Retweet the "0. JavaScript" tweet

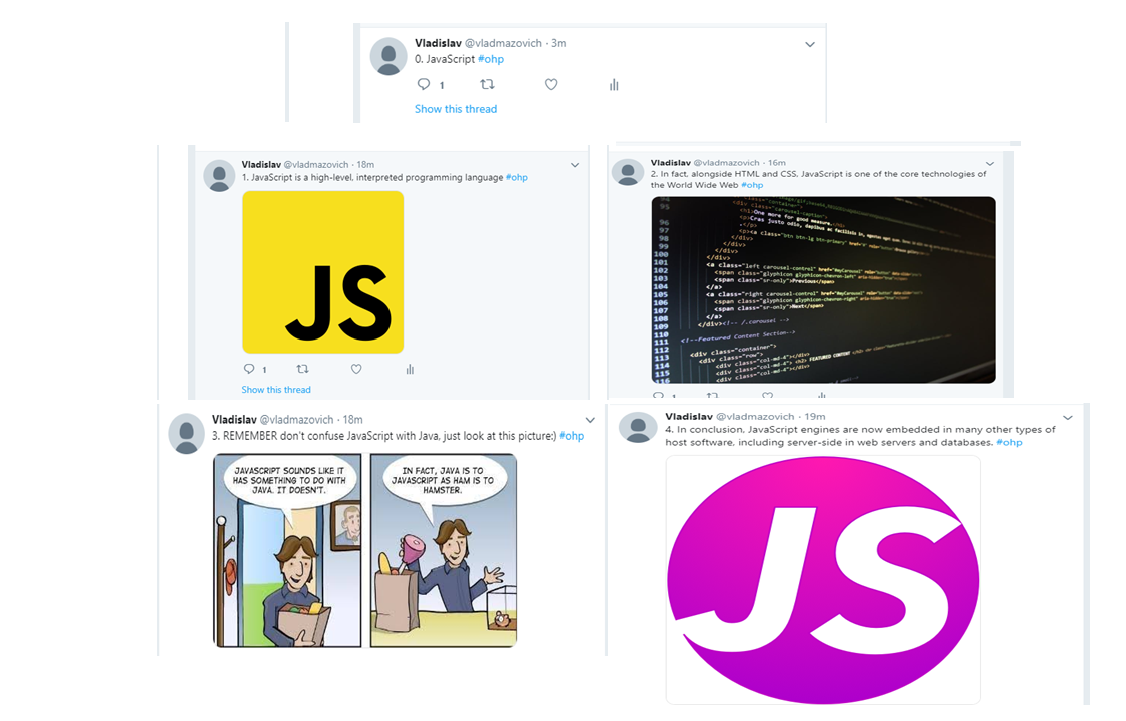[x=487, y=85]
